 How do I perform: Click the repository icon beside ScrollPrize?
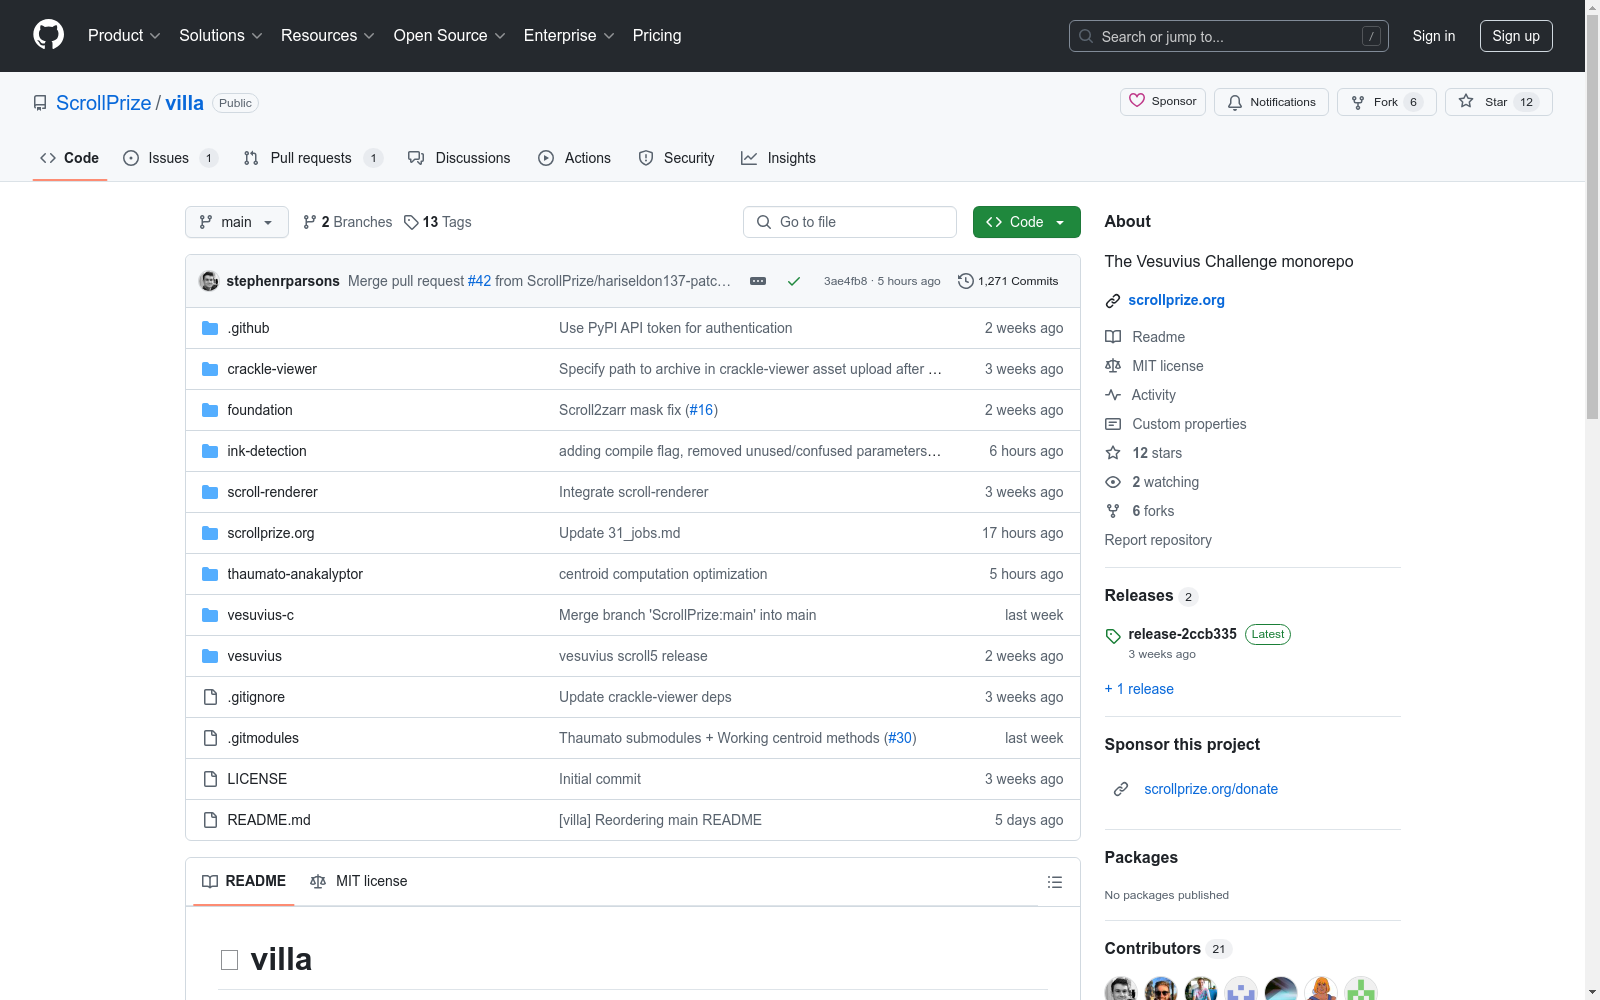tap(40, 103)
